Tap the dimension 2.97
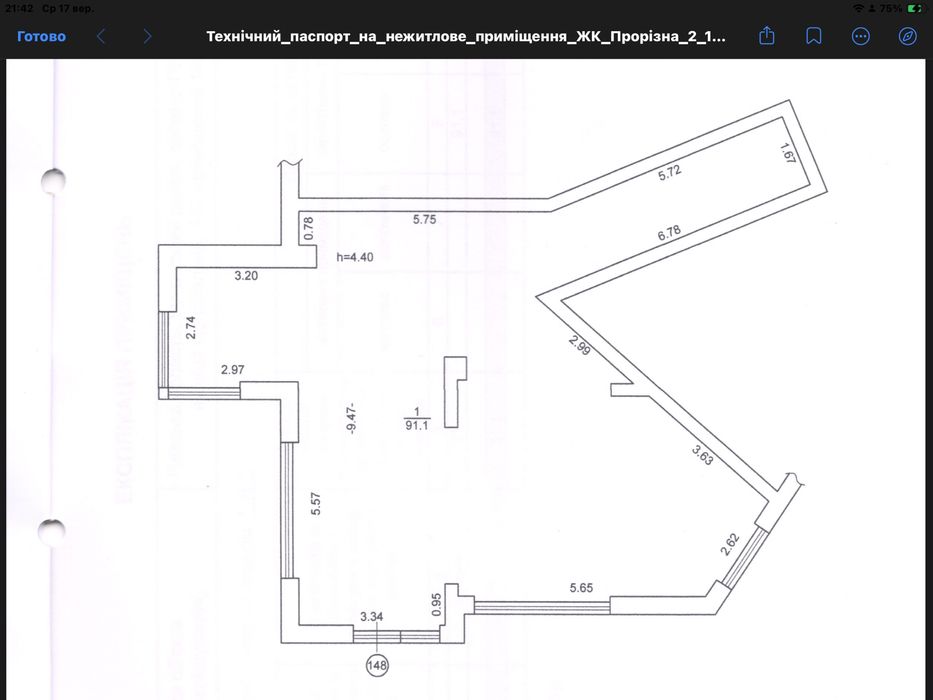The height and width of the screenshot is (700, 933). click(233, 370)
